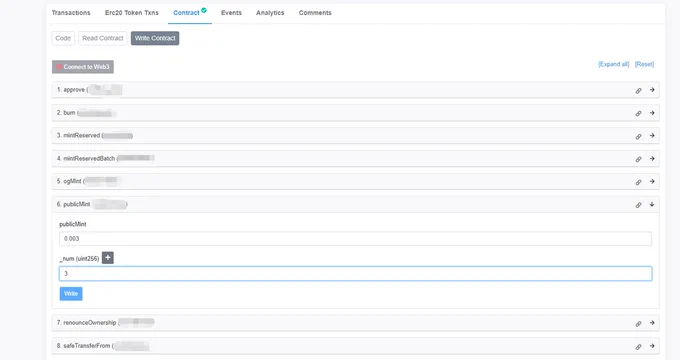Viewport: 680px width, 360px height.
Task: Expand the renounceOwnership function arrow
Action: point(652,323)
